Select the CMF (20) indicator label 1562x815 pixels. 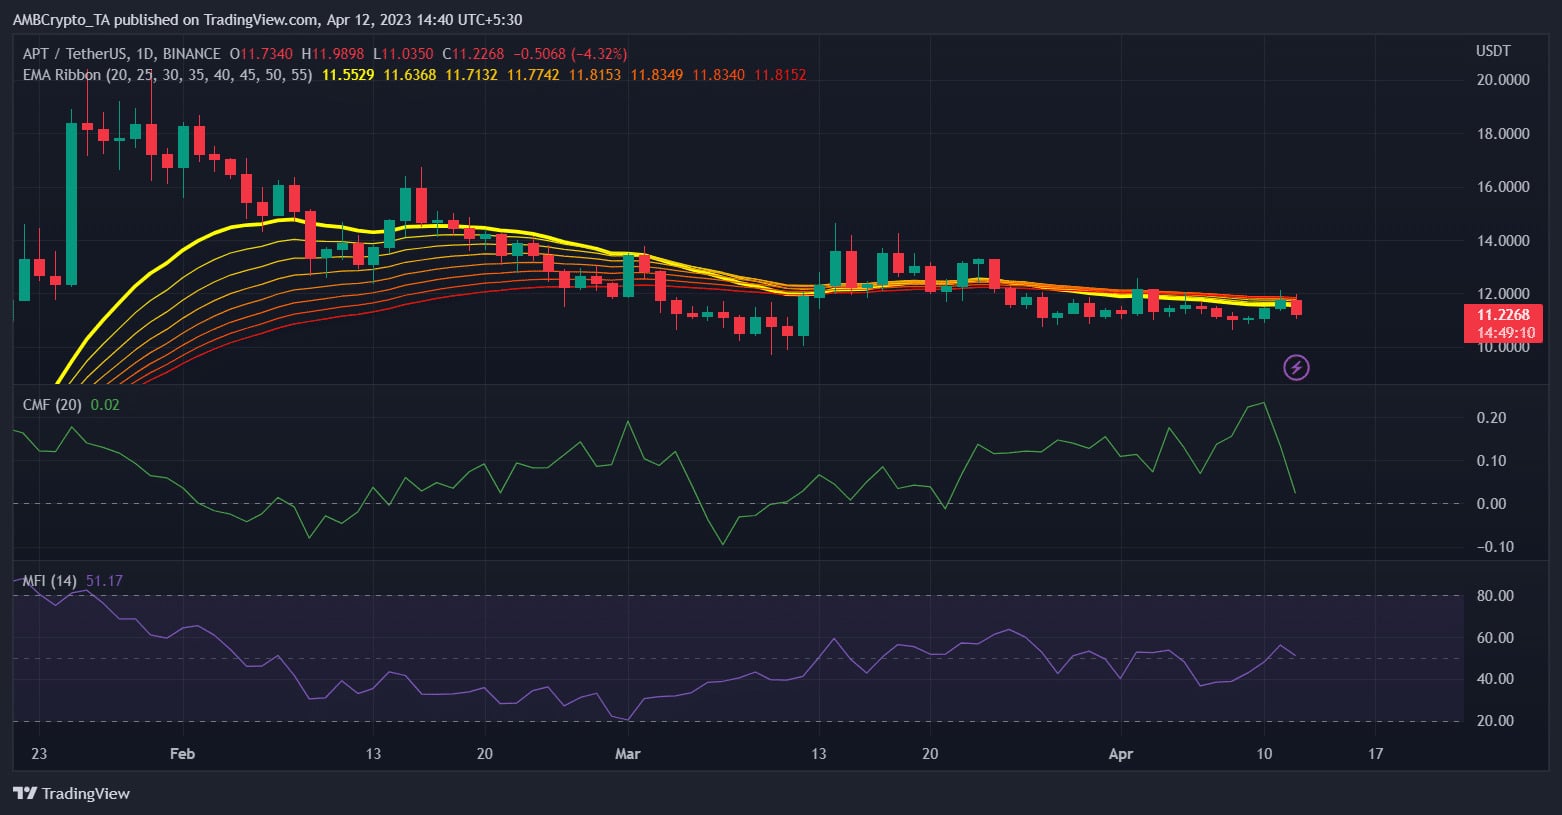click(x=52, y=405)
